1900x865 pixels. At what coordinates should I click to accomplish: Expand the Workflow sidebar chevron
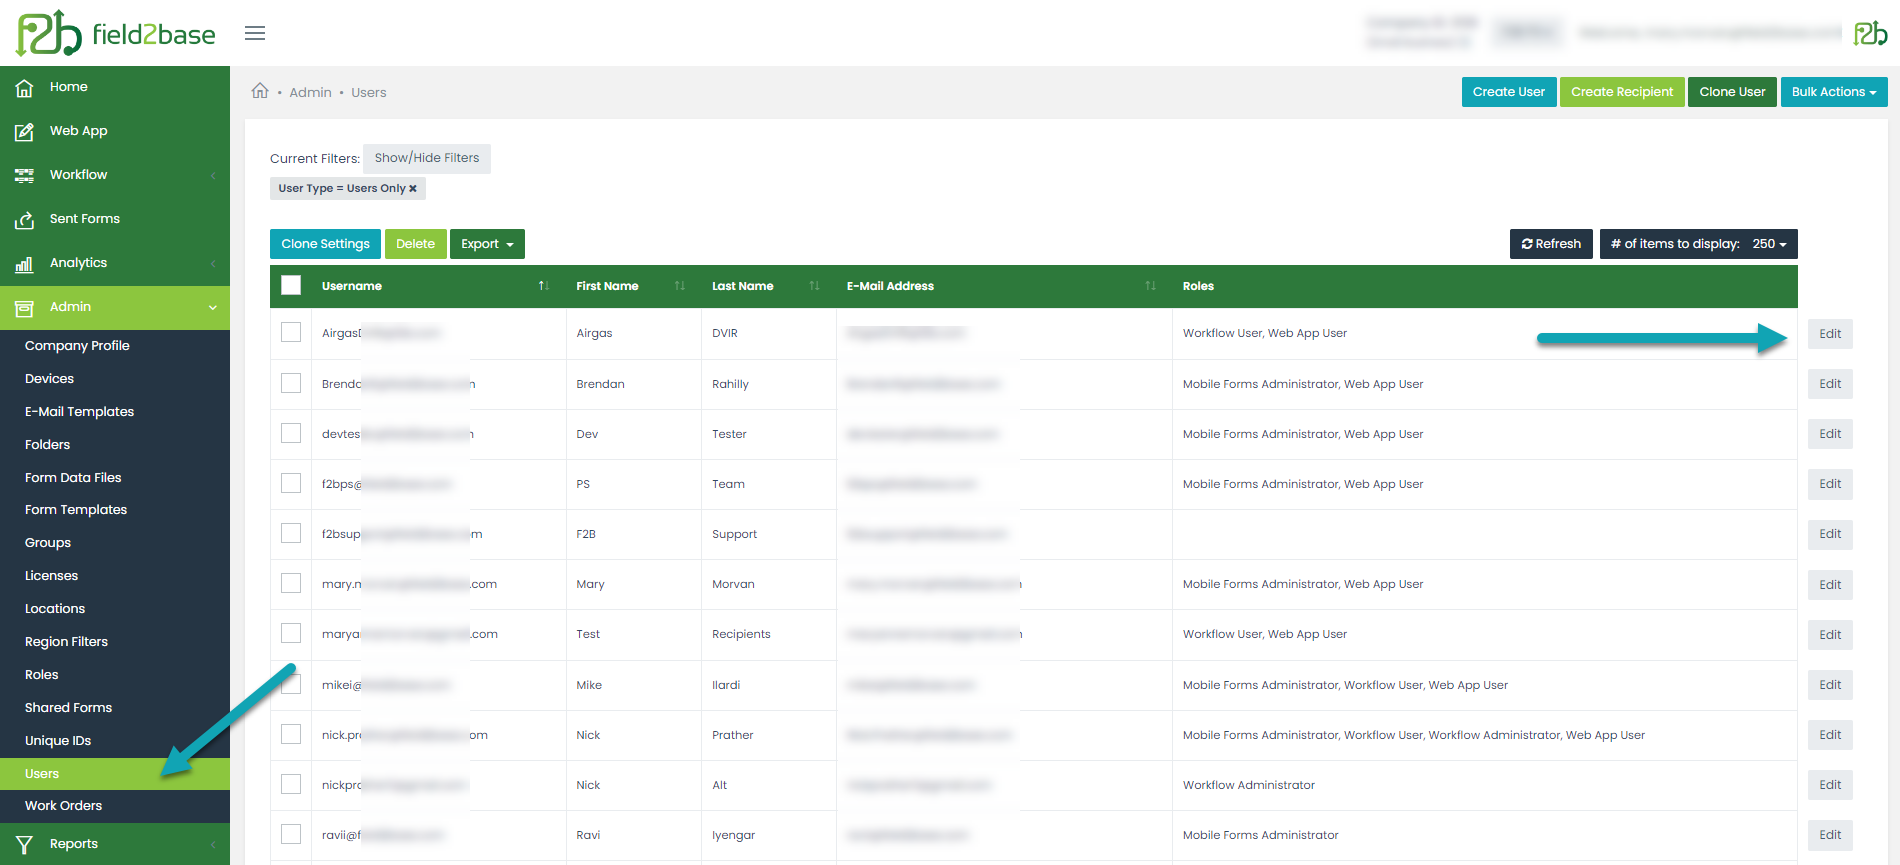[213, 176]
